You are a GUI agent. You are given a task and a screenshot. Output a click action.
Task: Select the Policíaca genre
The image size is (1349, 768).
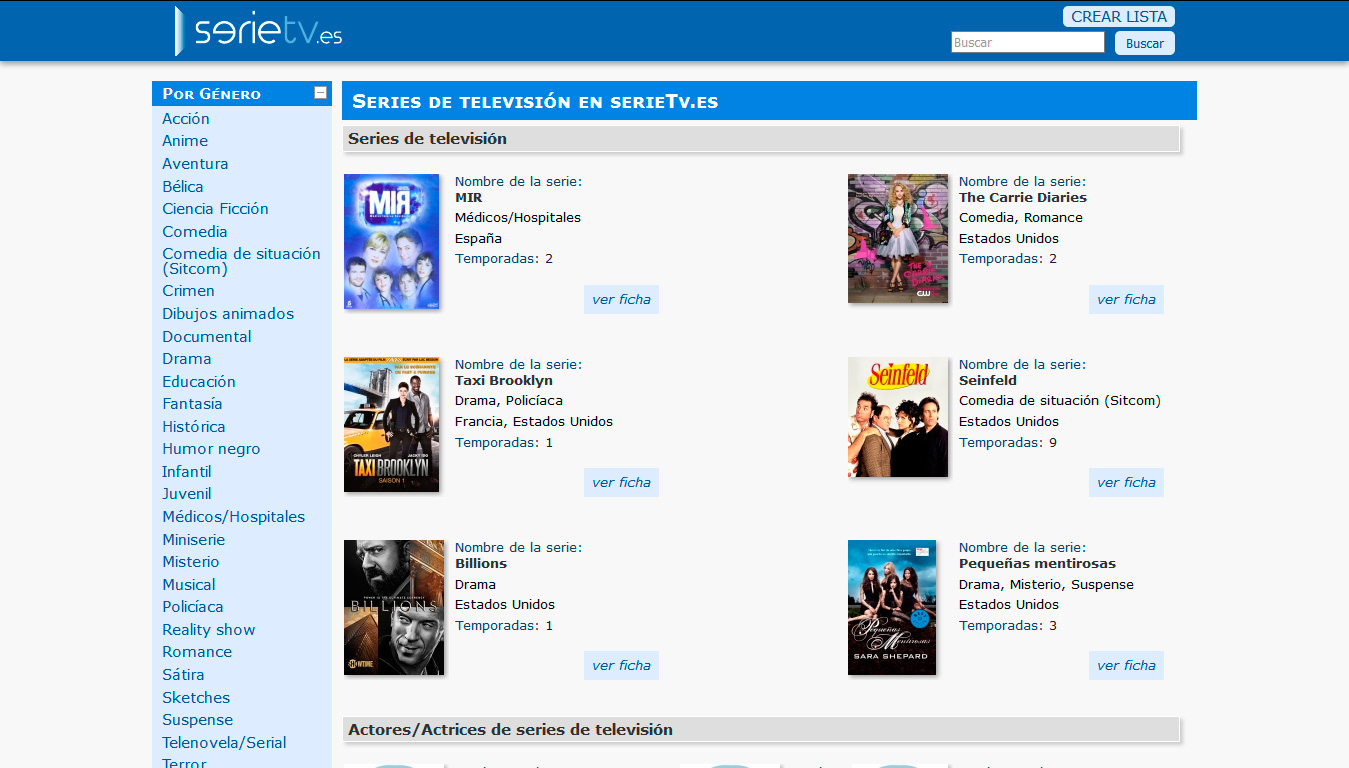click(193, 607)
